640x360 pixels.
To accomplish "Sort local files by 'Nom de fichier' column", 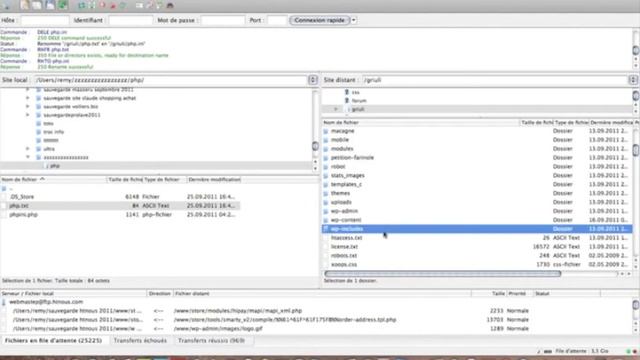I will coord(53,180).
